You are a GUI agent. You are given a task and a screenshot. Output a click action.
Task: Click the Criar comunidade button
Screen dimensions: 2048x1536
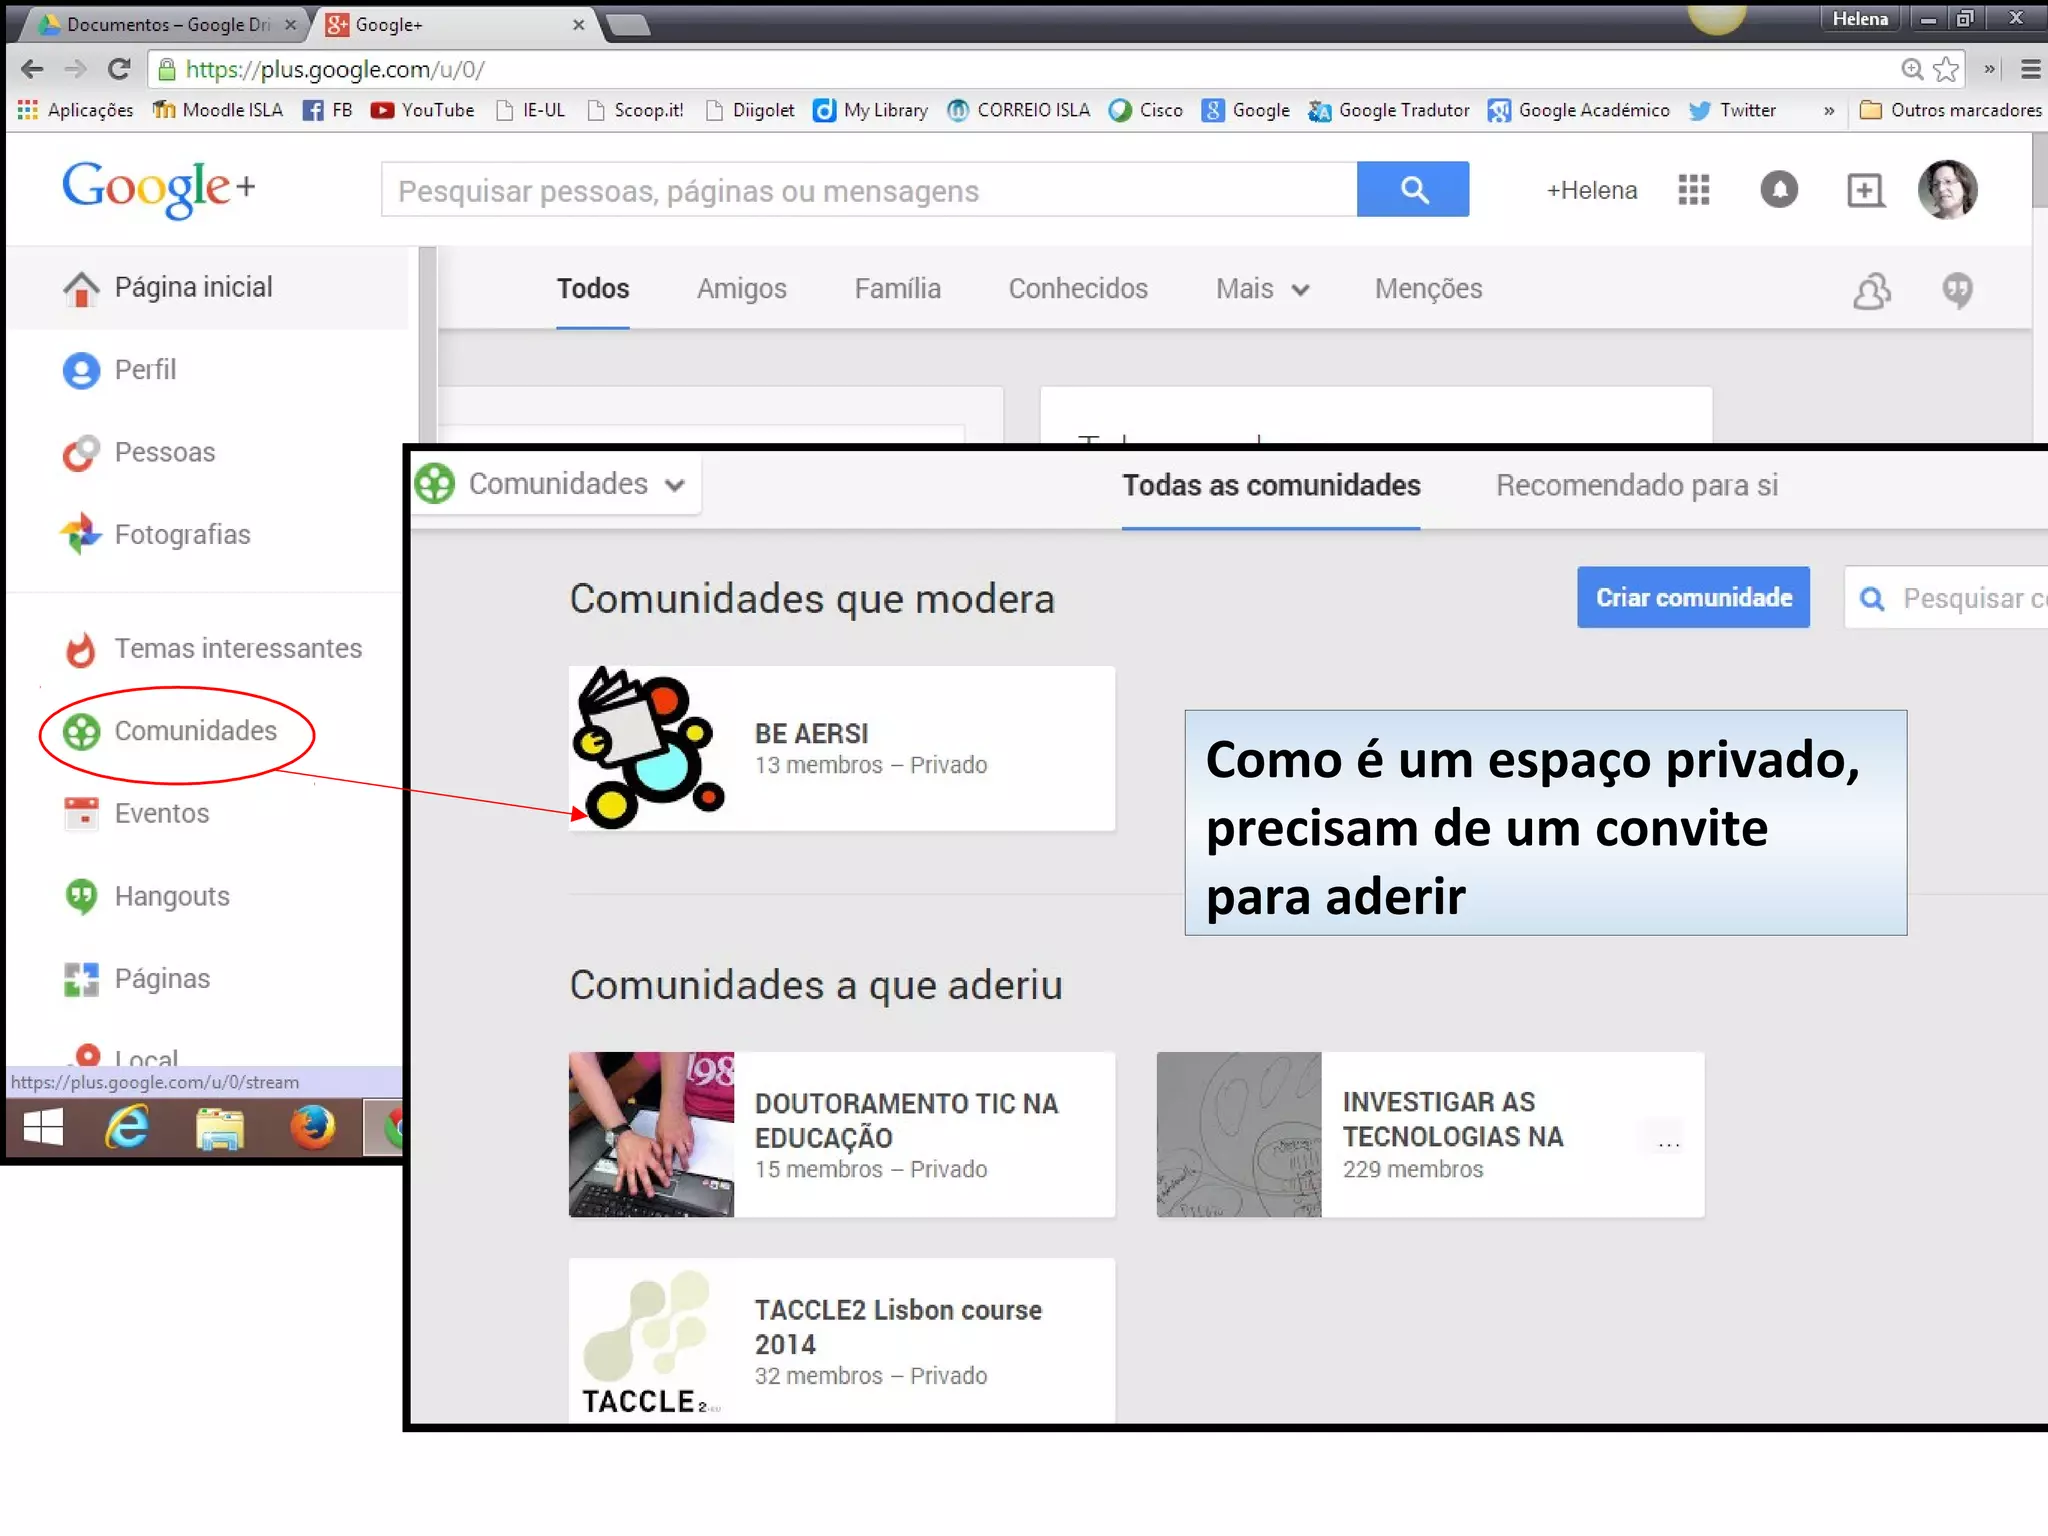tap(1693, 598)
